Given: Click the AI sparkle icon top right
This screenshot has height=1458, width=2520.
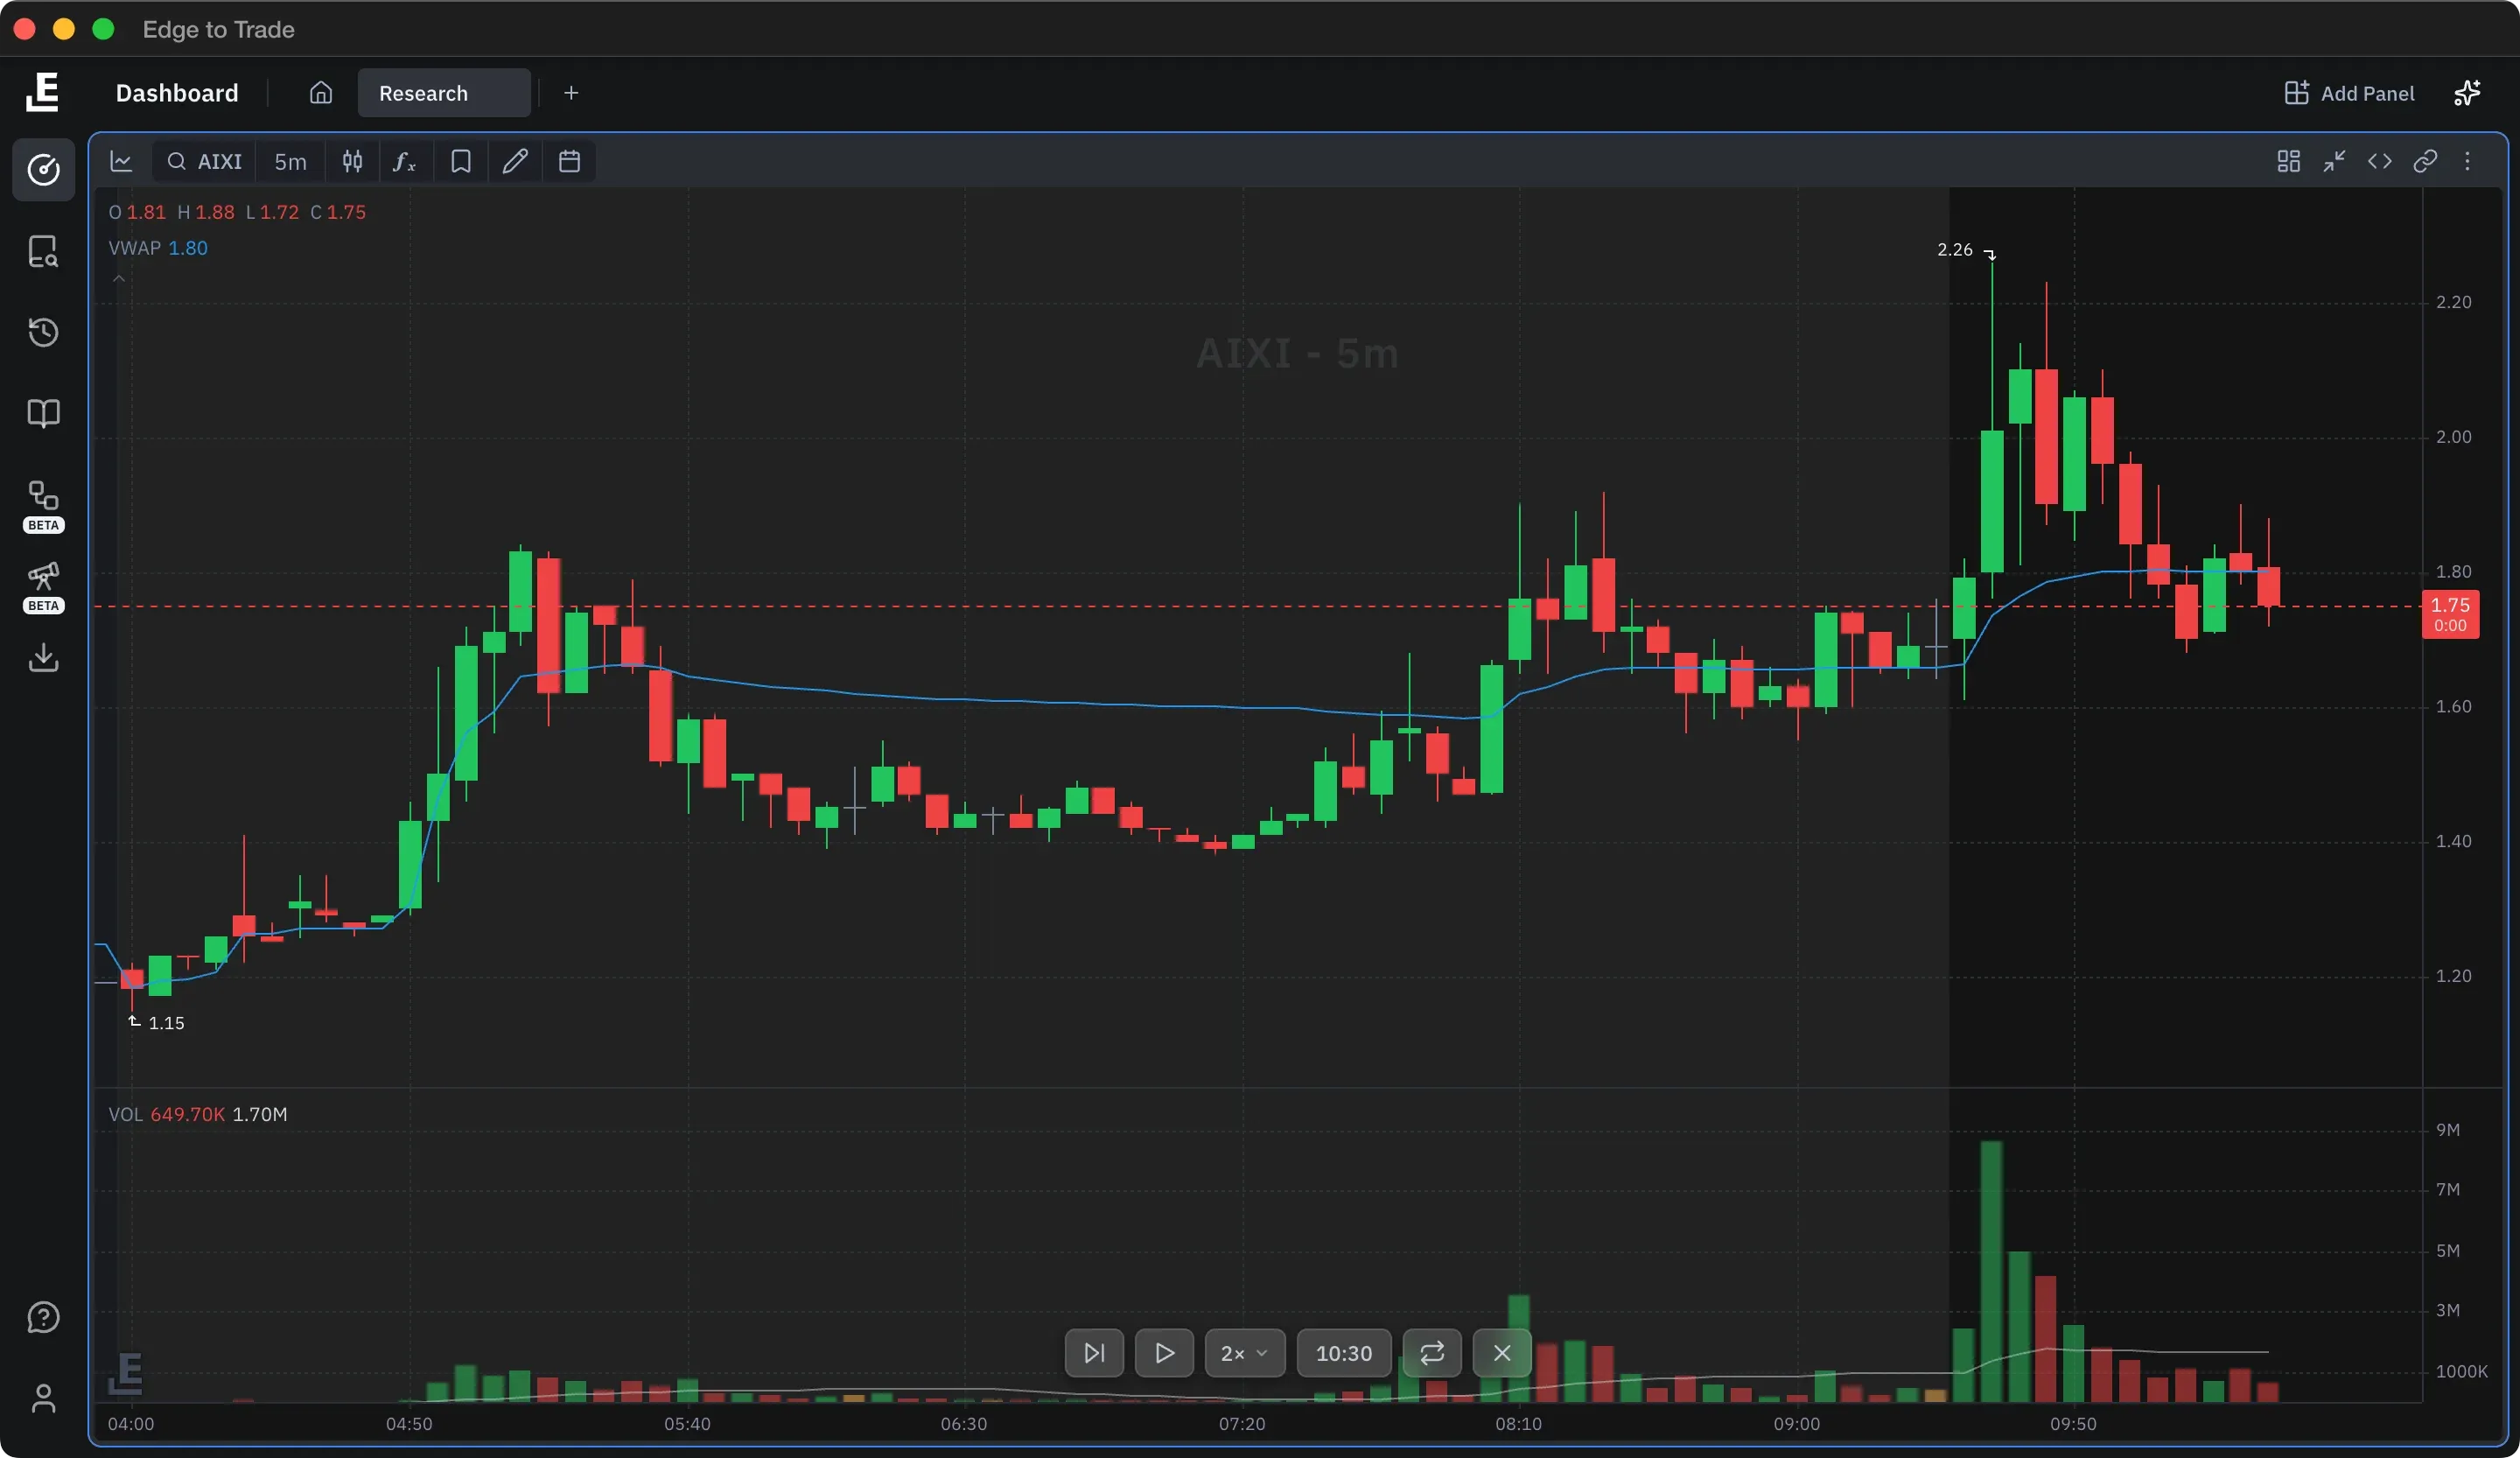Looking at the screenshot, I should pyautogui.click(x=2467, y=93).
